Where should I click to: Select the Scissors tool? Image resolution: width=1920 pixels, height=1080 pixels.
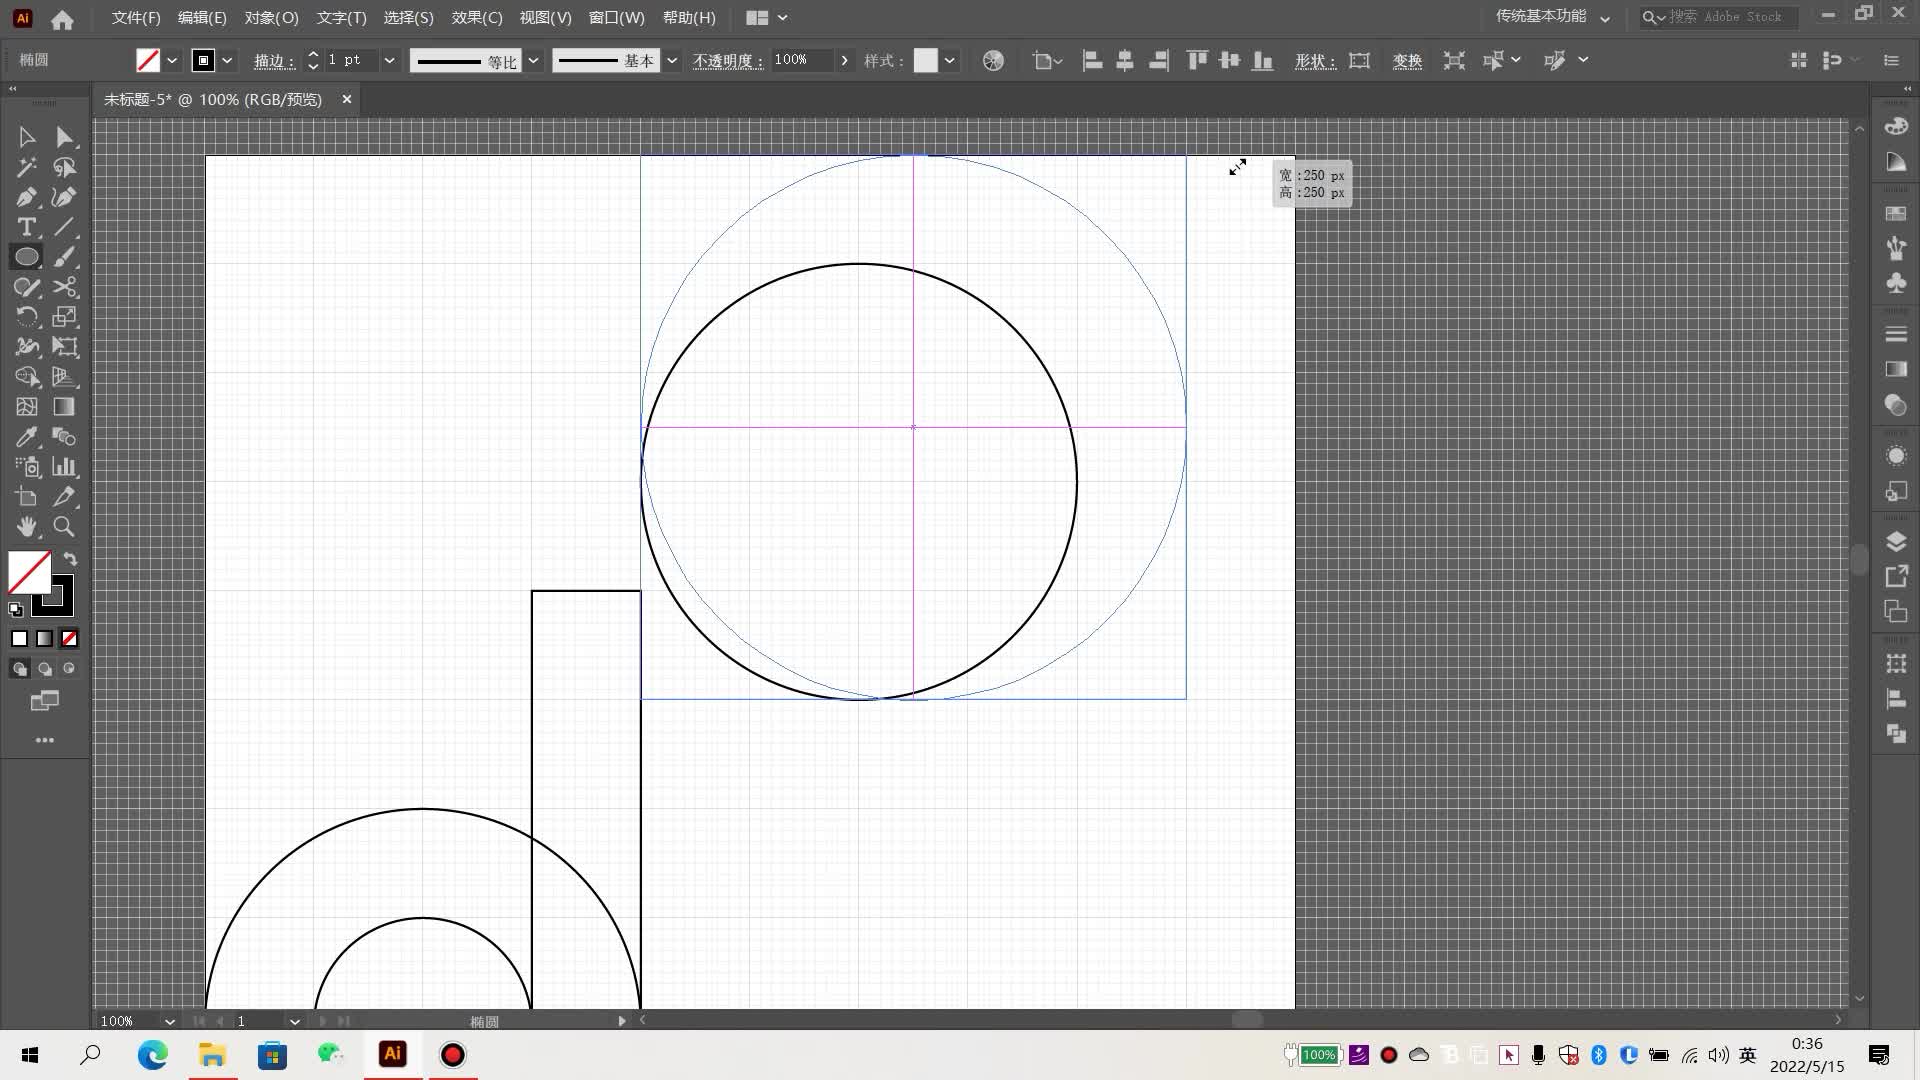[65, 287]
